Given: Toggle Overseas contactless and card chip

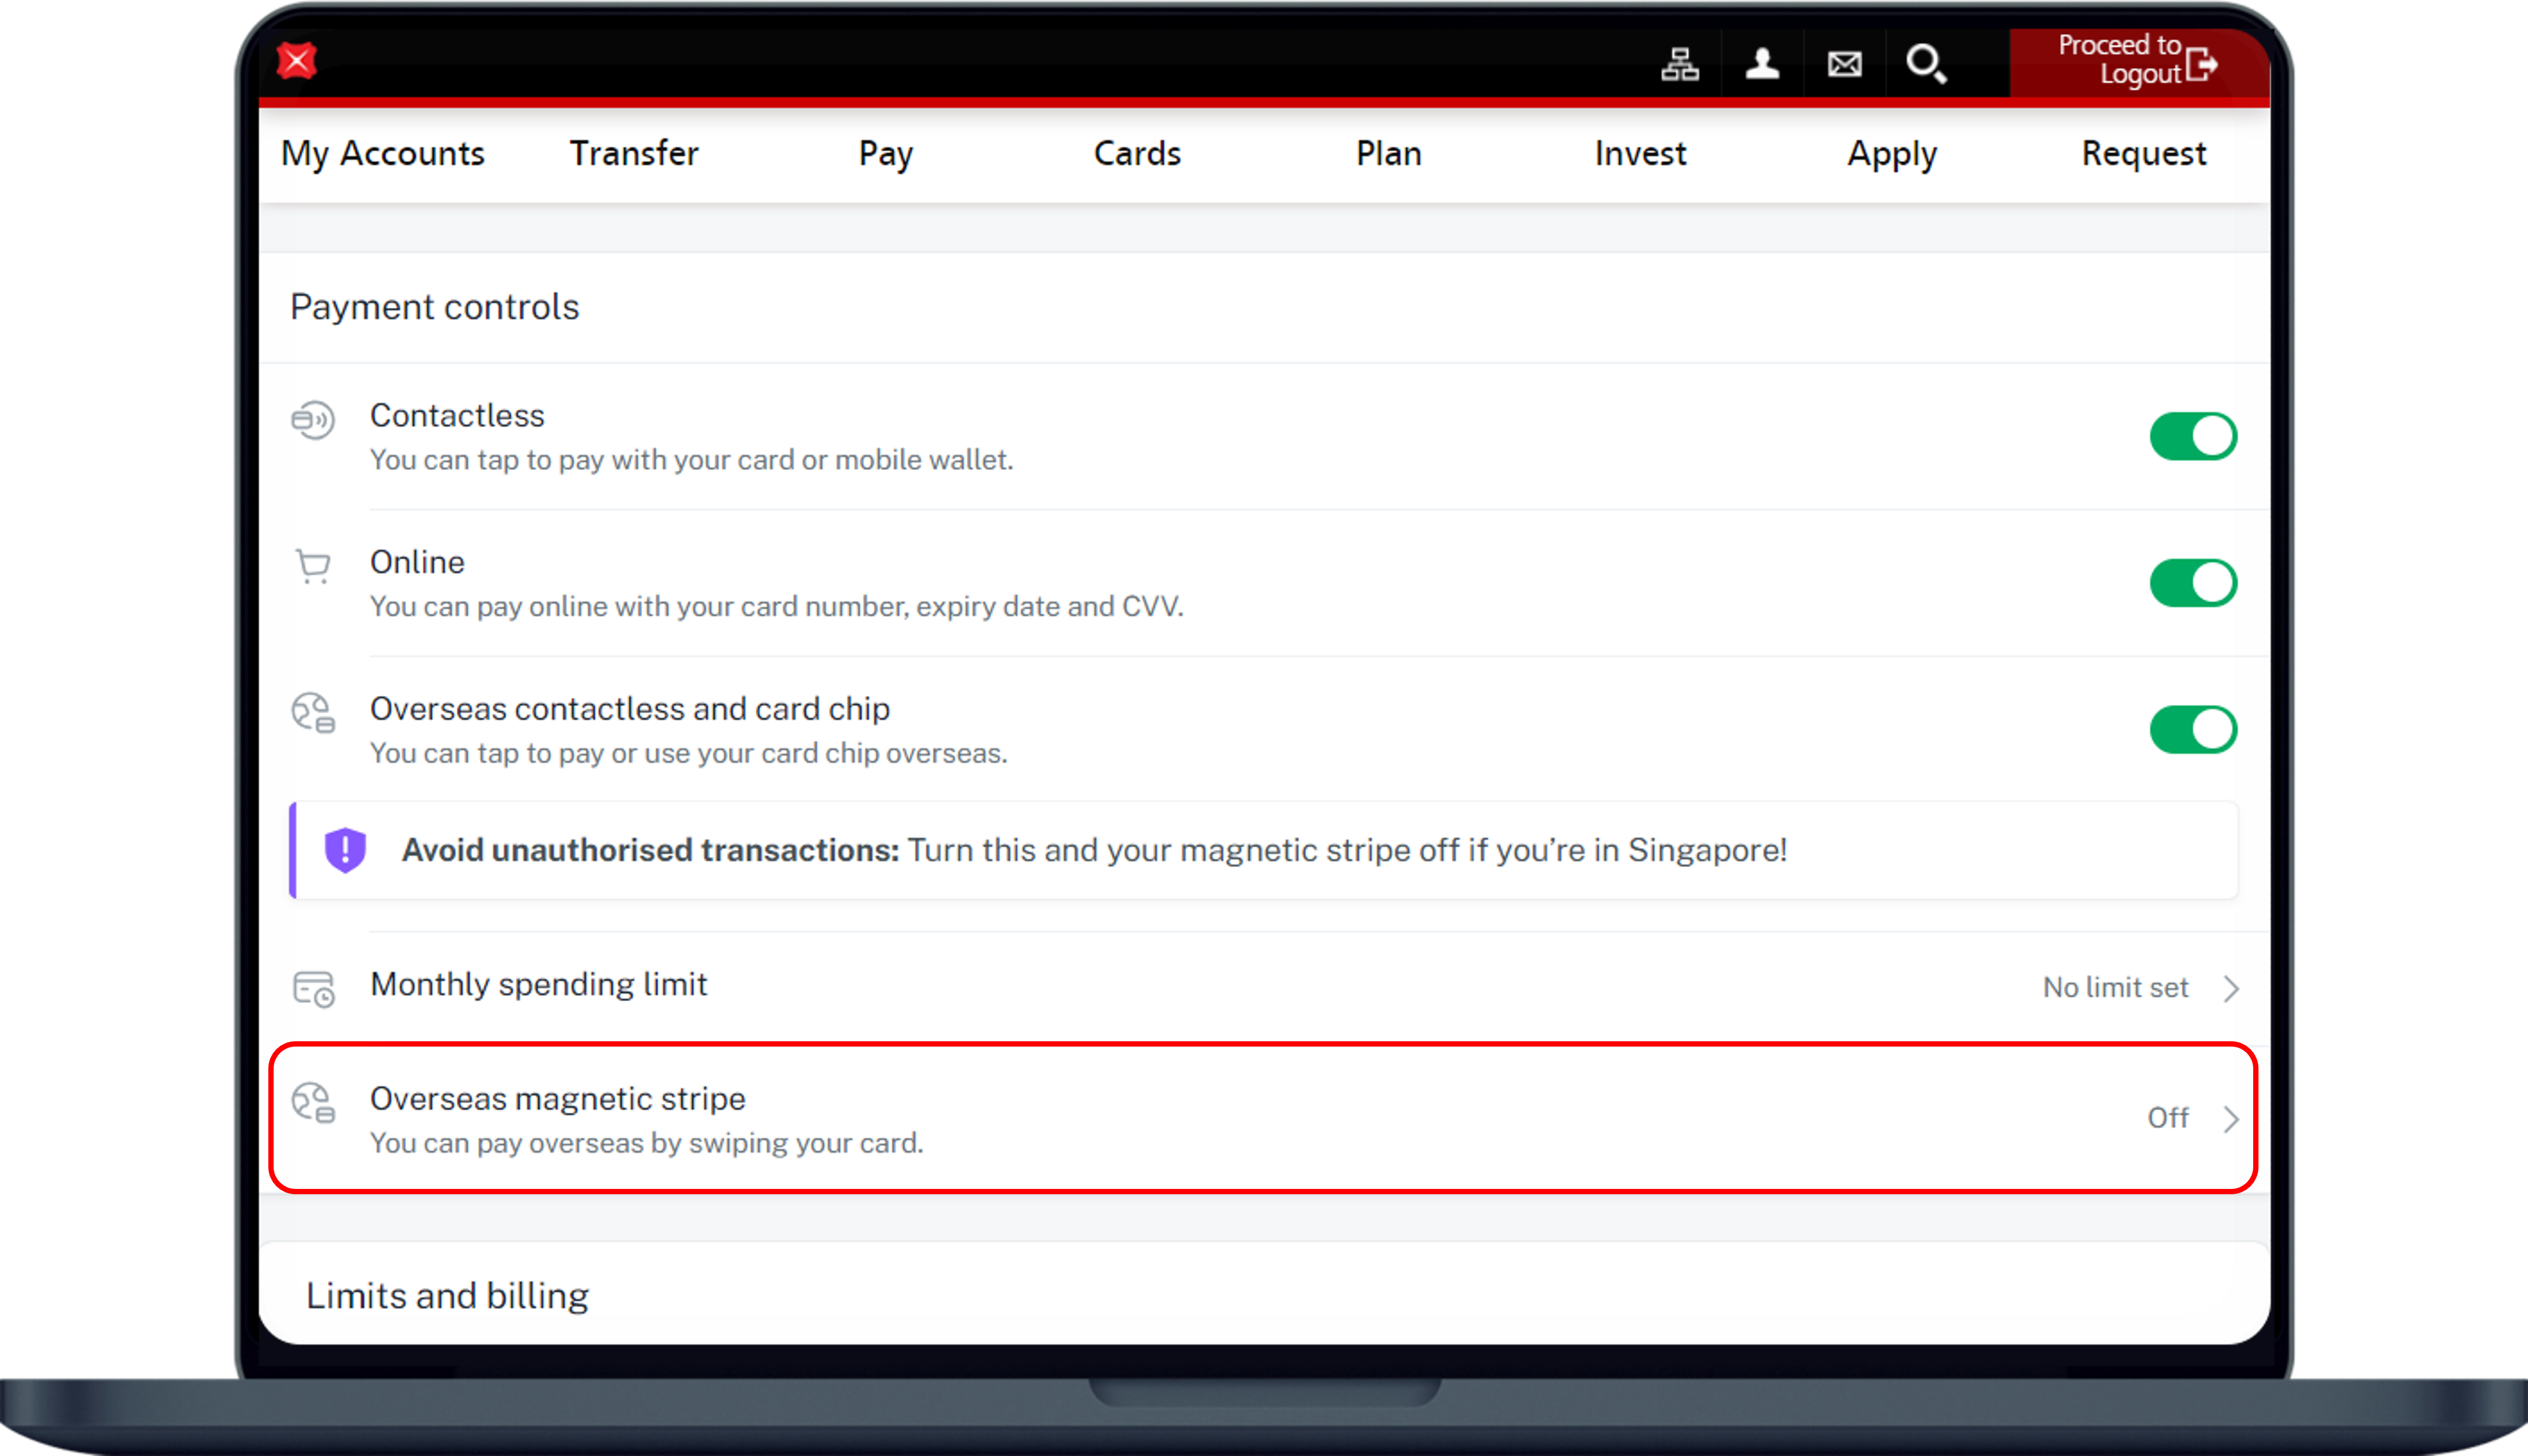Looking at the screenshot, I should pyautogui.click(x=2192, y=729).
